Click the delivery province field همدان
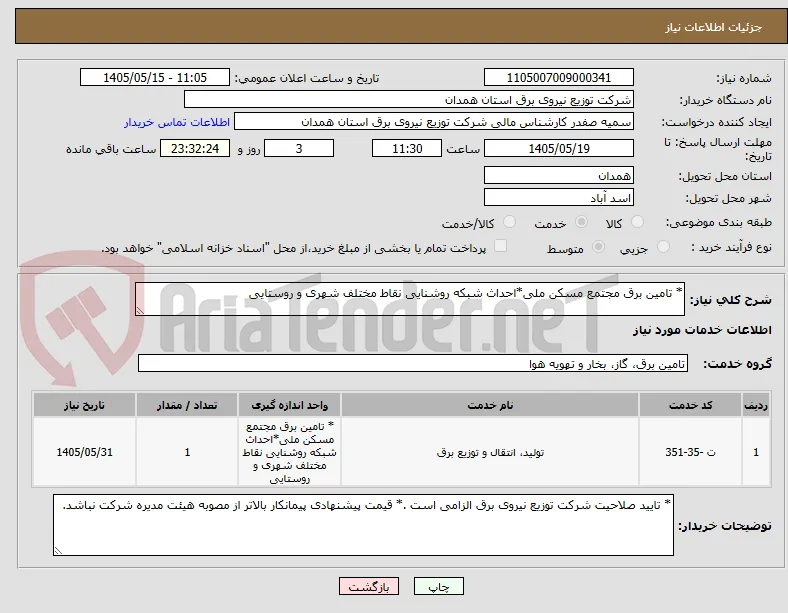The height and width of the screenshot is (613, 788). point(558,175)
